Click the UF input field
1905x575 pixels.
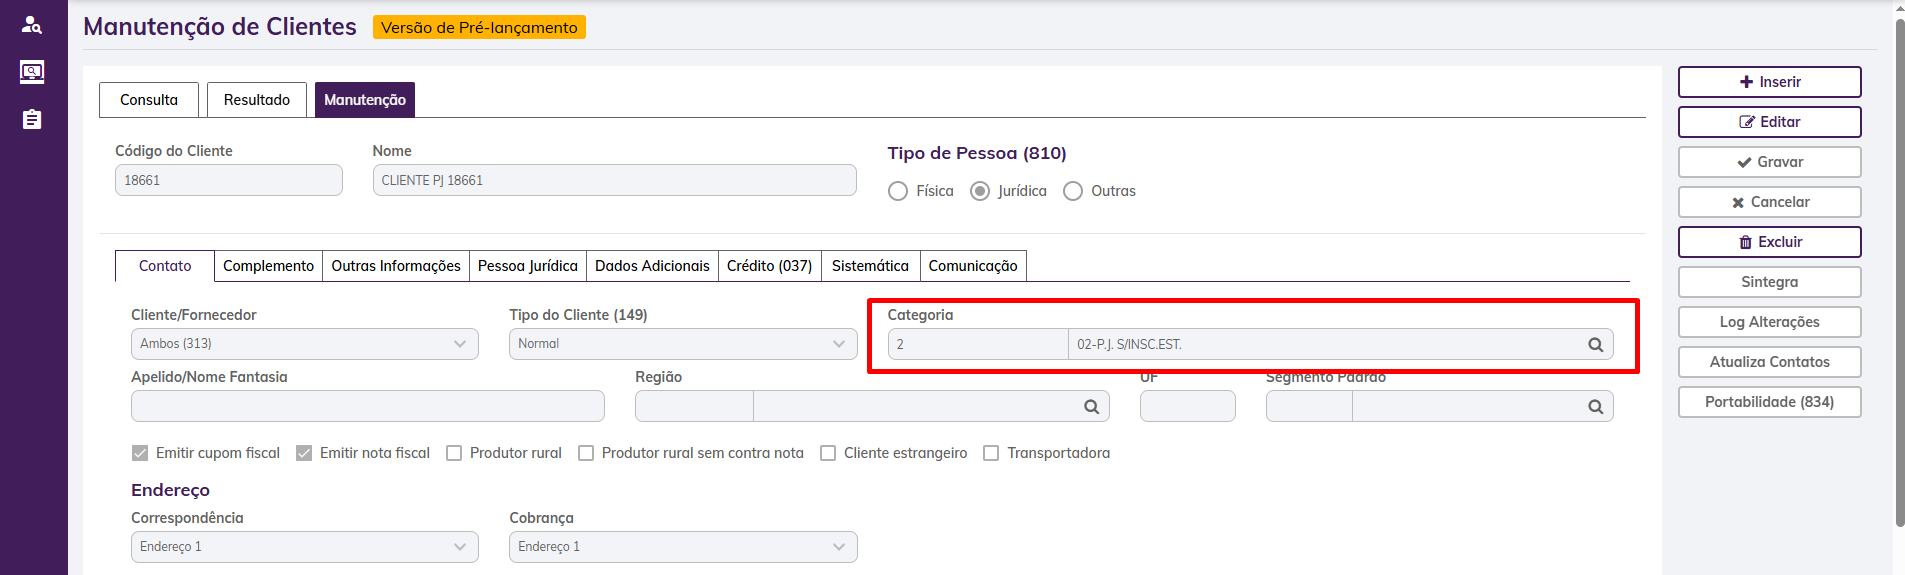point(1188,406)
